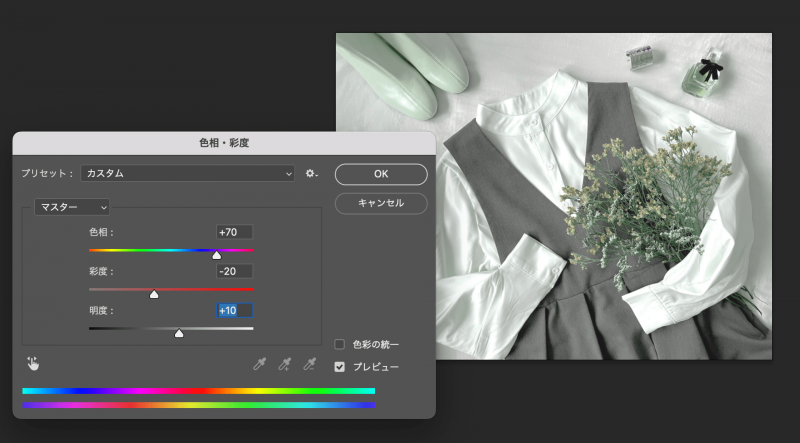The height and width of the screenshot is (443, 800).
Task: Click the 色相・彩度 dialog title bar
Action: click(x=224, y=143)
